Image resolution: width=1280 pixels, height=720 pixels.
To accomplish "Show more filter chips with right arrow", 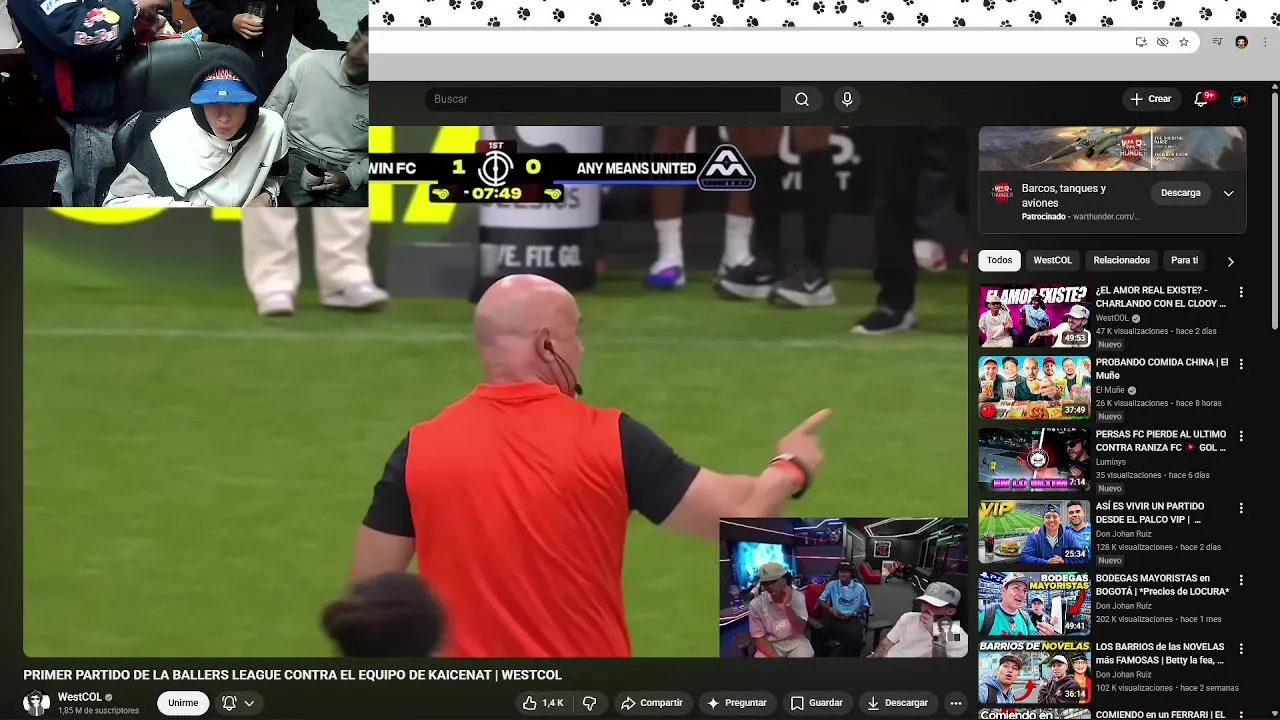I will (1230, 261).
